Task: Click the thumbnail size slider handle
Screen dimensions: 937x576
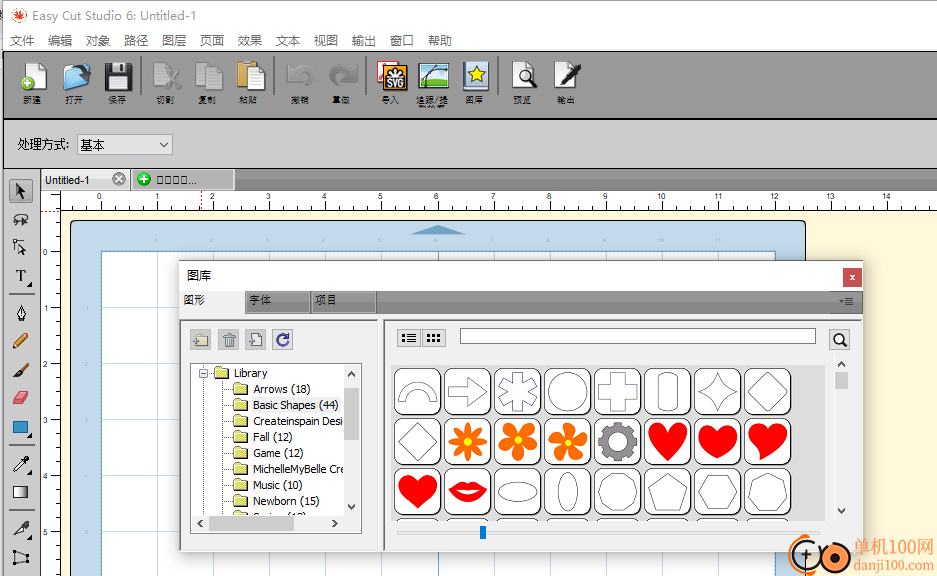Action: tap(483, 532)
